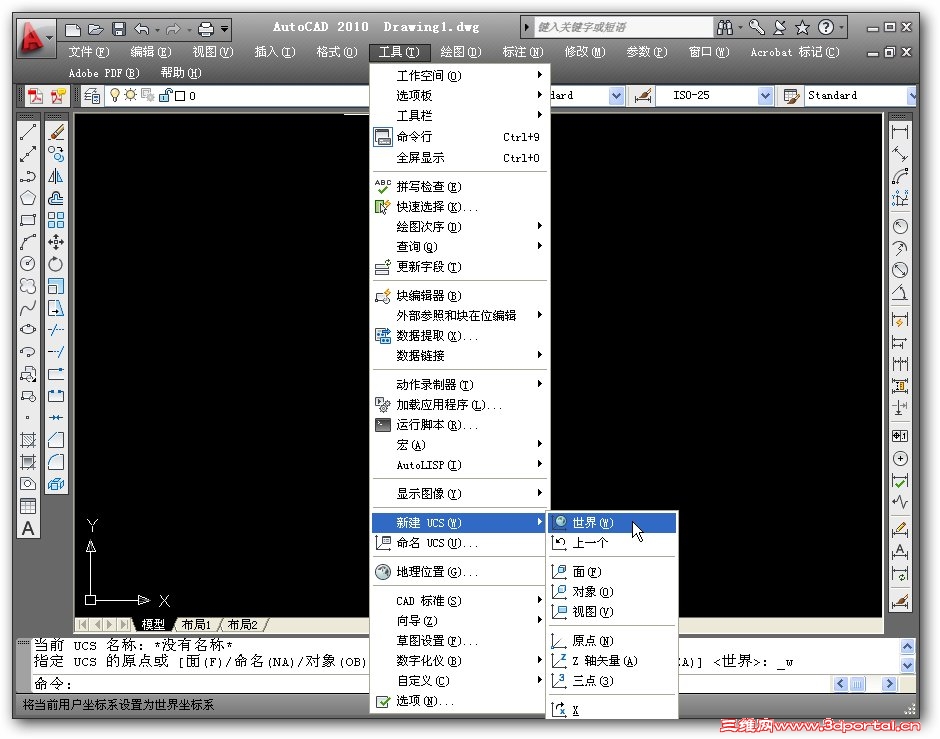
Task: Expand the CAD 标准 submenu
Action: 460,601
